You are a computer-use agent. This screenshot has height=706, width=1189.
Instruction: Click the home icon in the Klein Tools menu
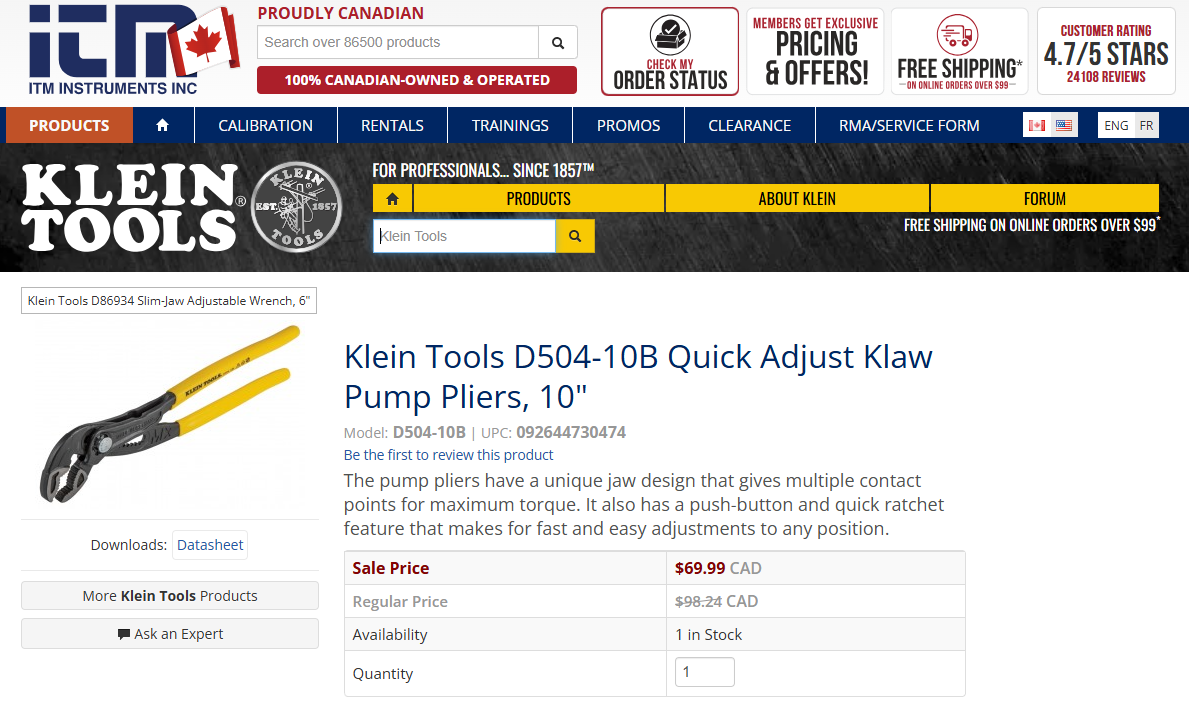[x=392, y=198]
